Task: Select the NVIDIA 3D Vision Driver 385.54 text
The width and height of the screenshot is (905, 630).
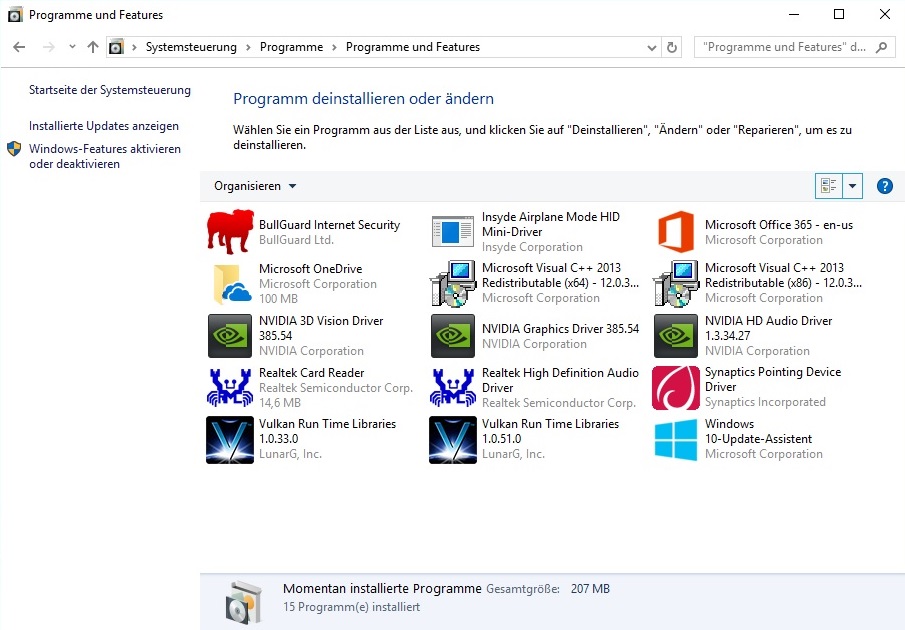Action: pyautogui.click(x=321, y=328)
